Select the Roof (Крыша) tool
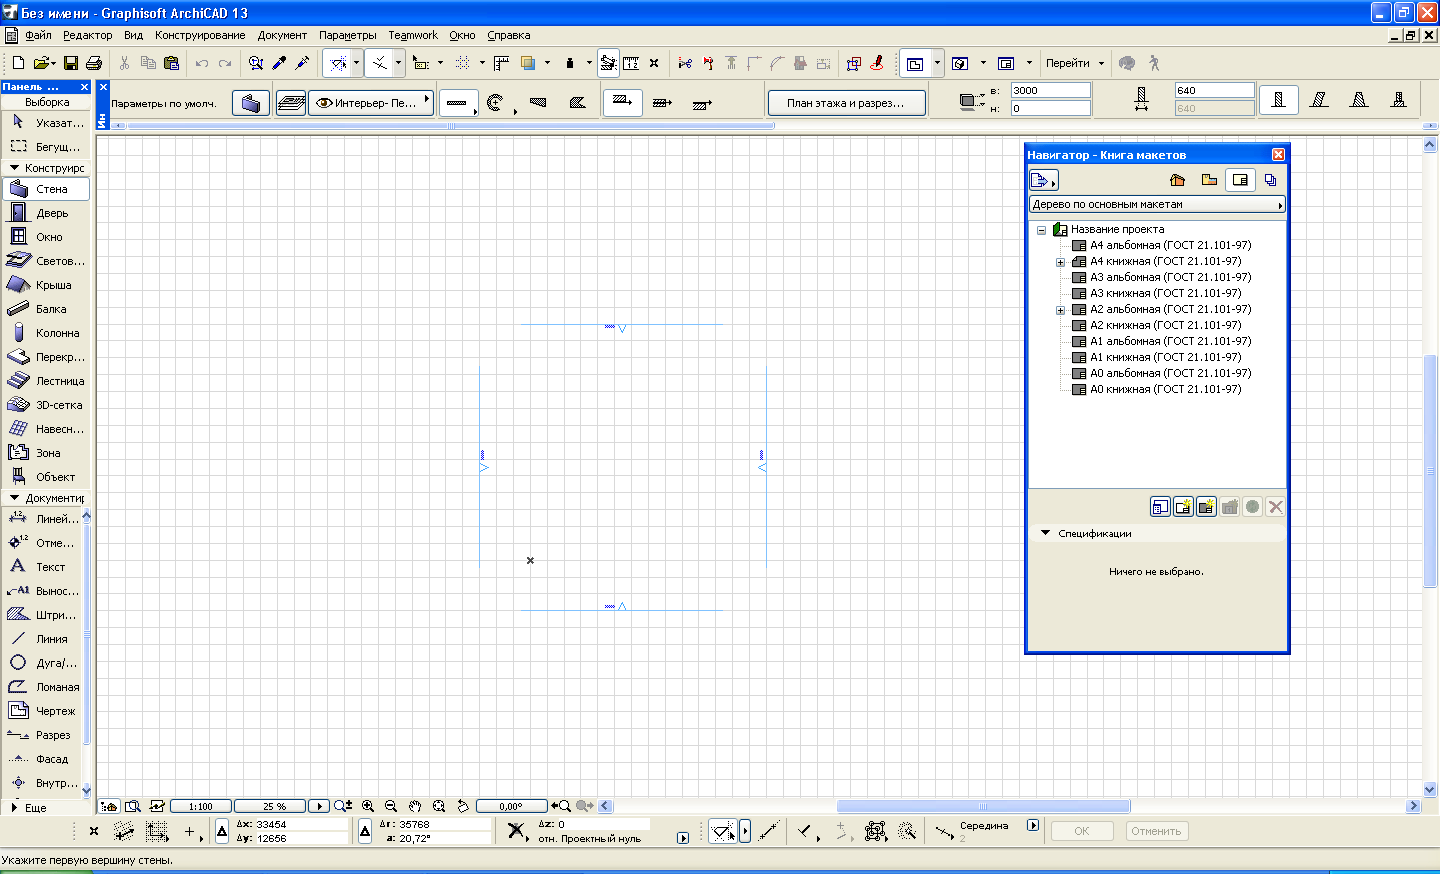The height and width of the screenshot is (874, 1440). tap(46, 285)
